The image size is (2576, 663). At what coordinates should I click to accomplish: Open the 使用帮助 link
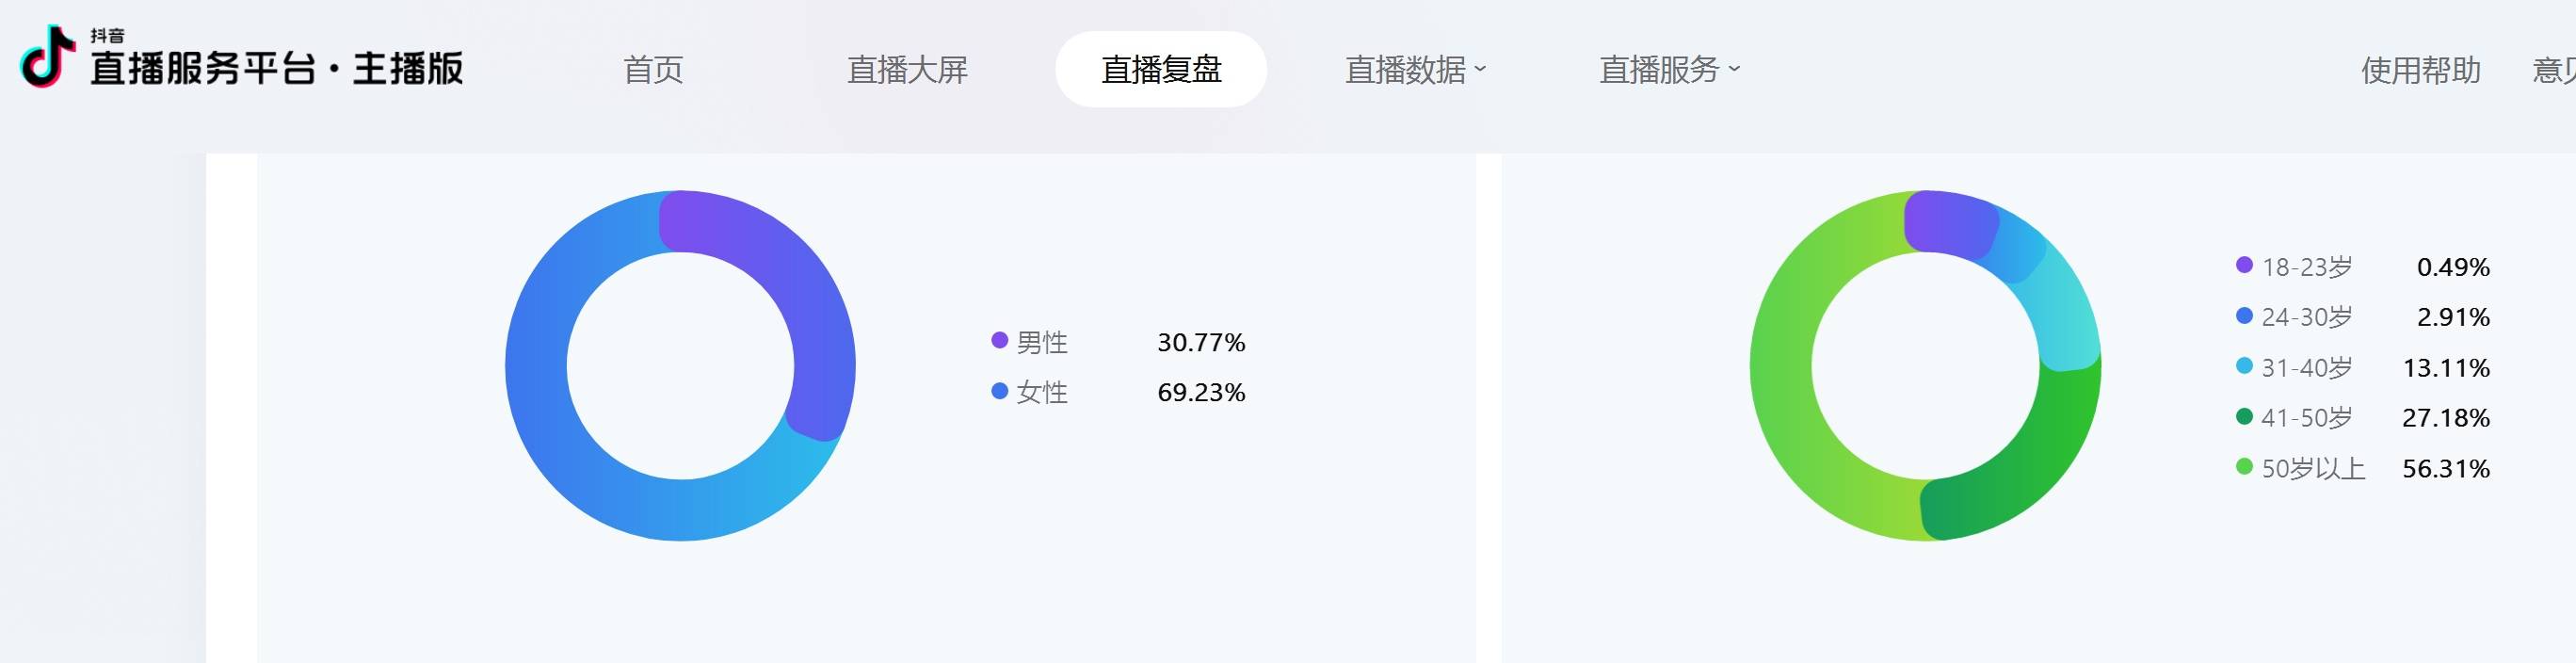click(x=2421, y=70)
